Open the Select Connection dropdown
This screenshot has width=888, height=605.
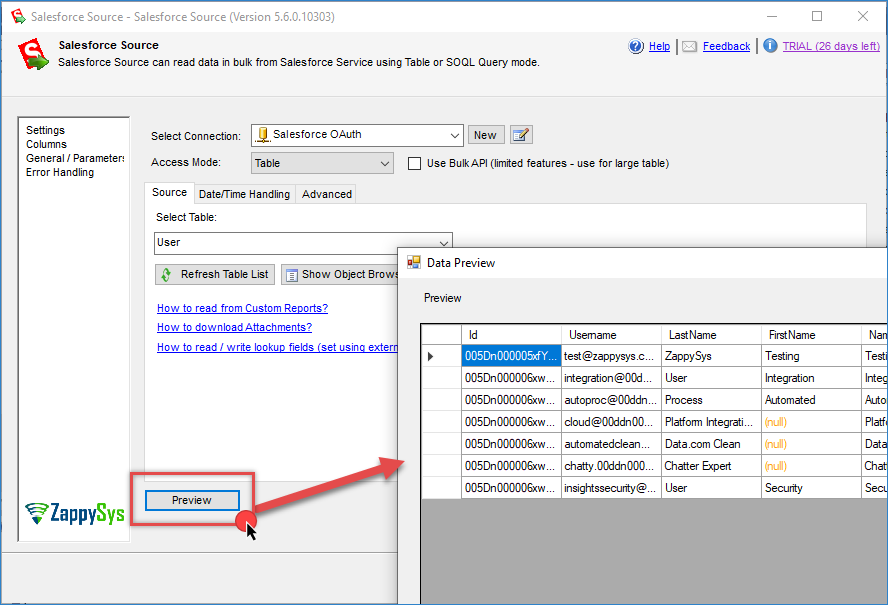click(357, 135)
